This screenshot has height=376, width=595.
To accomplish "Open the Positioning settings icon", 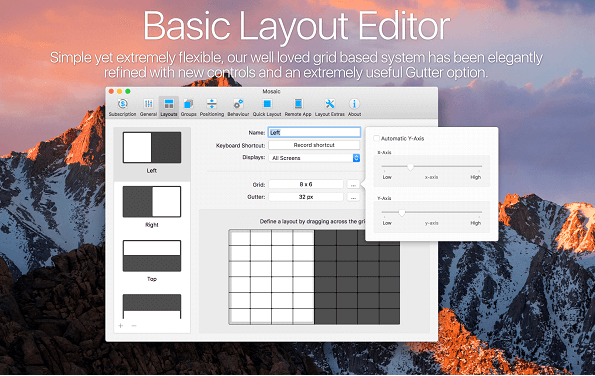I will (212, 107).
